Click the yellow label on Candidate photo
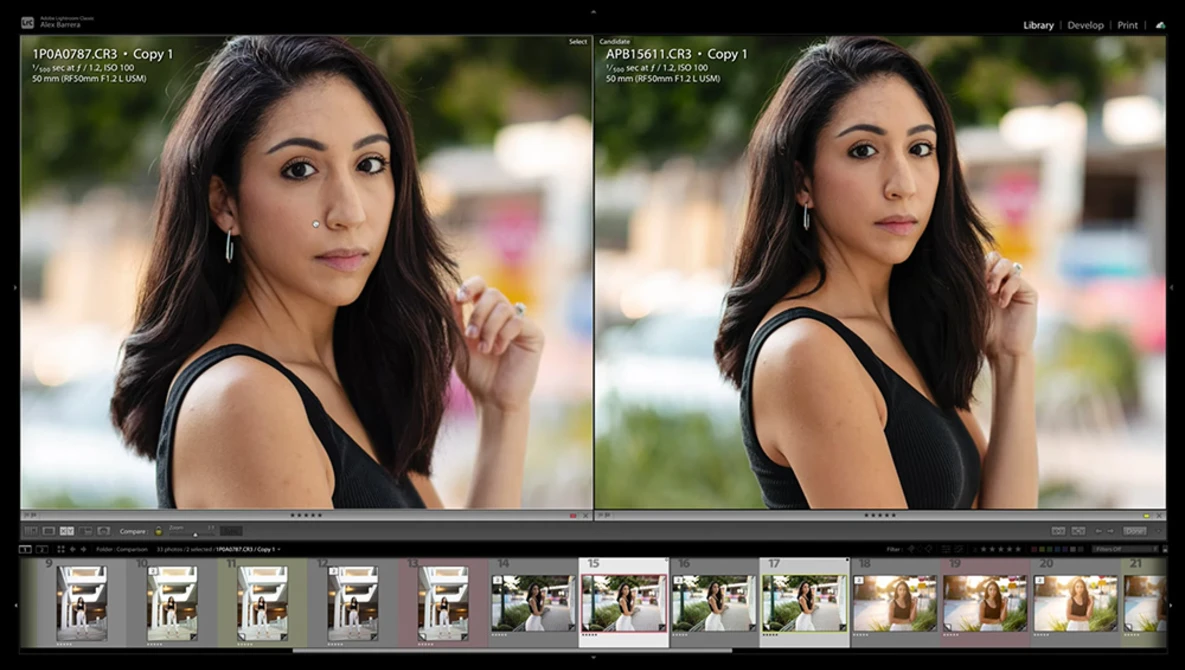Viewport: 1185px width, 670px height. coord(1146,515)
